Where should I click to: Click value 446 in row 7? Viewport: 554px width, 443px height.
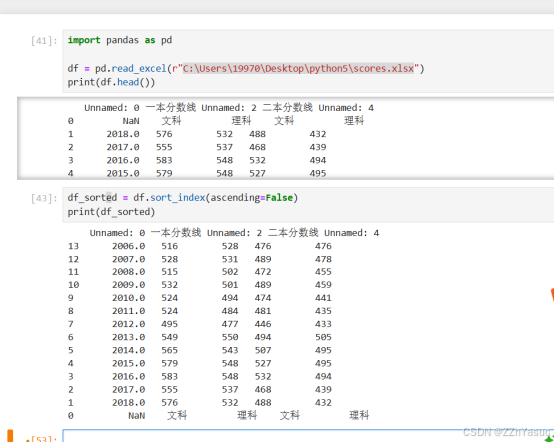(x=263, y=324)
